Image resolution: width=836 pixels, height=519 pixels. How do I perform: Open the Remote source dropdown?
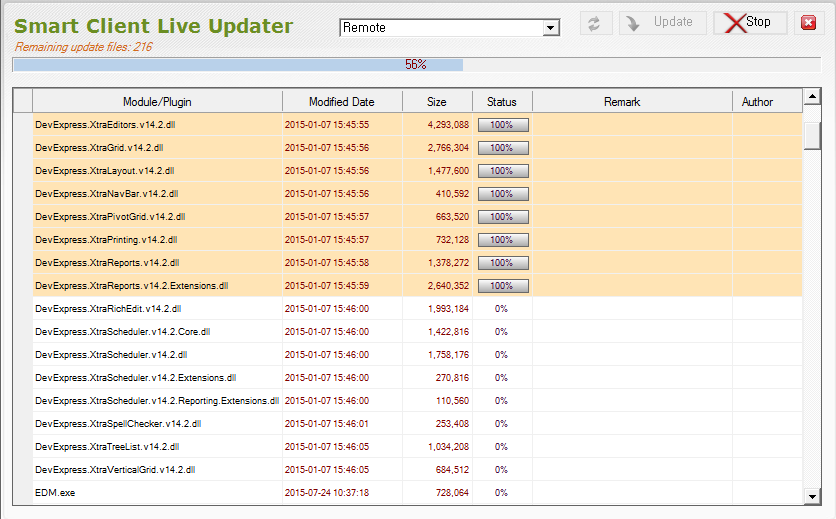click(550, 28)
